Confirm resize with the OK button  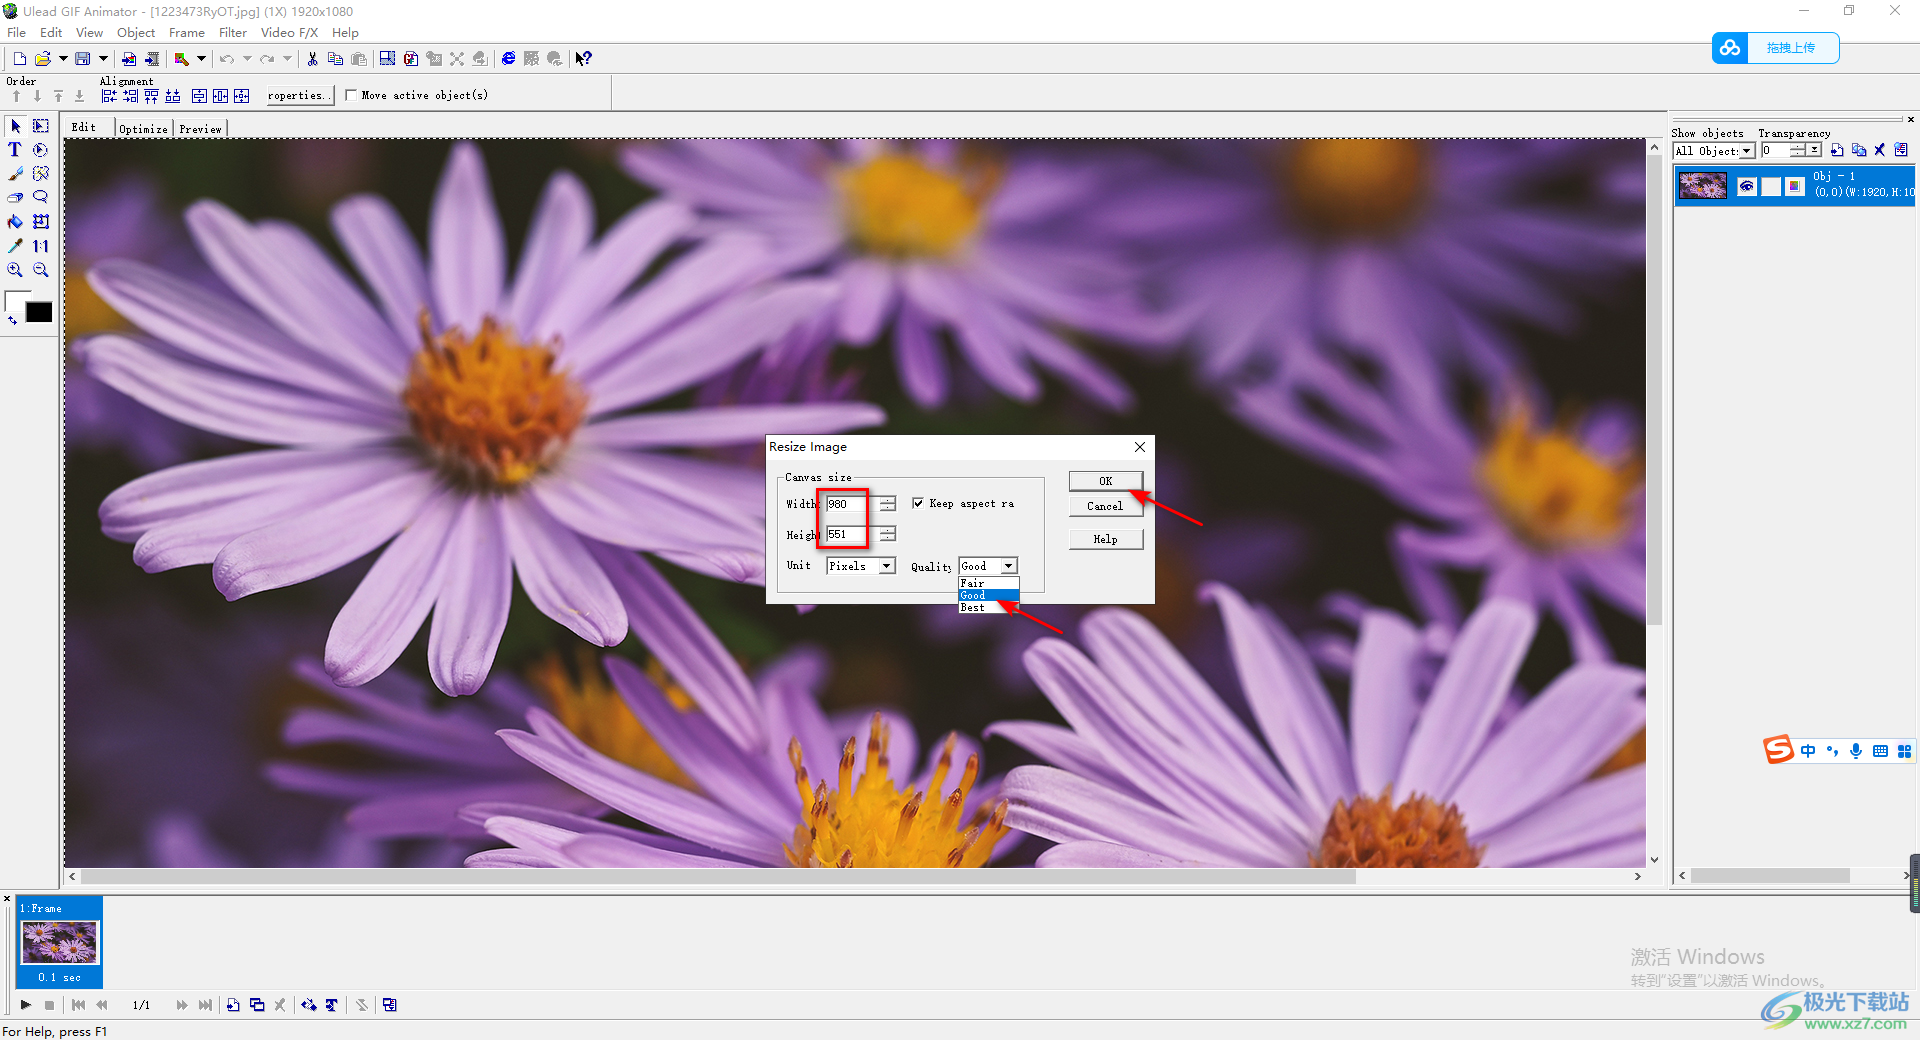tap(1105, 481)
